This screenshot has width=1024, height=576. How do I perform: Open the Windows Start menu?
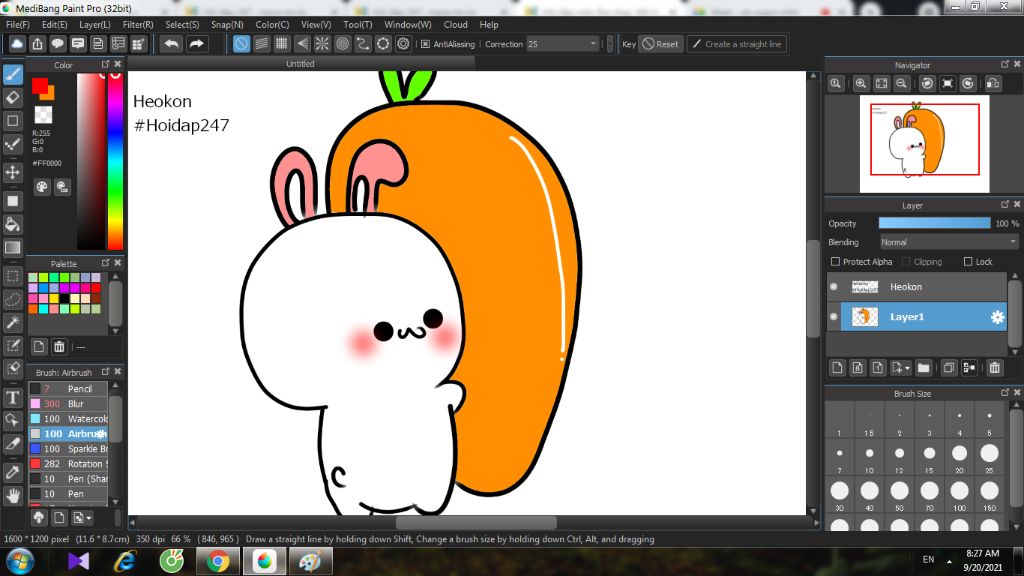click(x=20, y=562)
